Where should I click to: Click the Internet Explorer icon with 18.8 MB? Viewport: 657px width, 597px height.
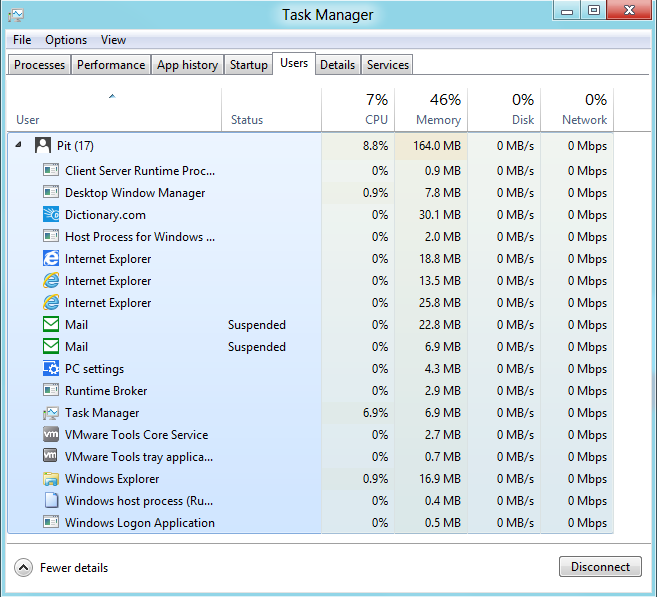pyautogui.click(x=51, y=258)
